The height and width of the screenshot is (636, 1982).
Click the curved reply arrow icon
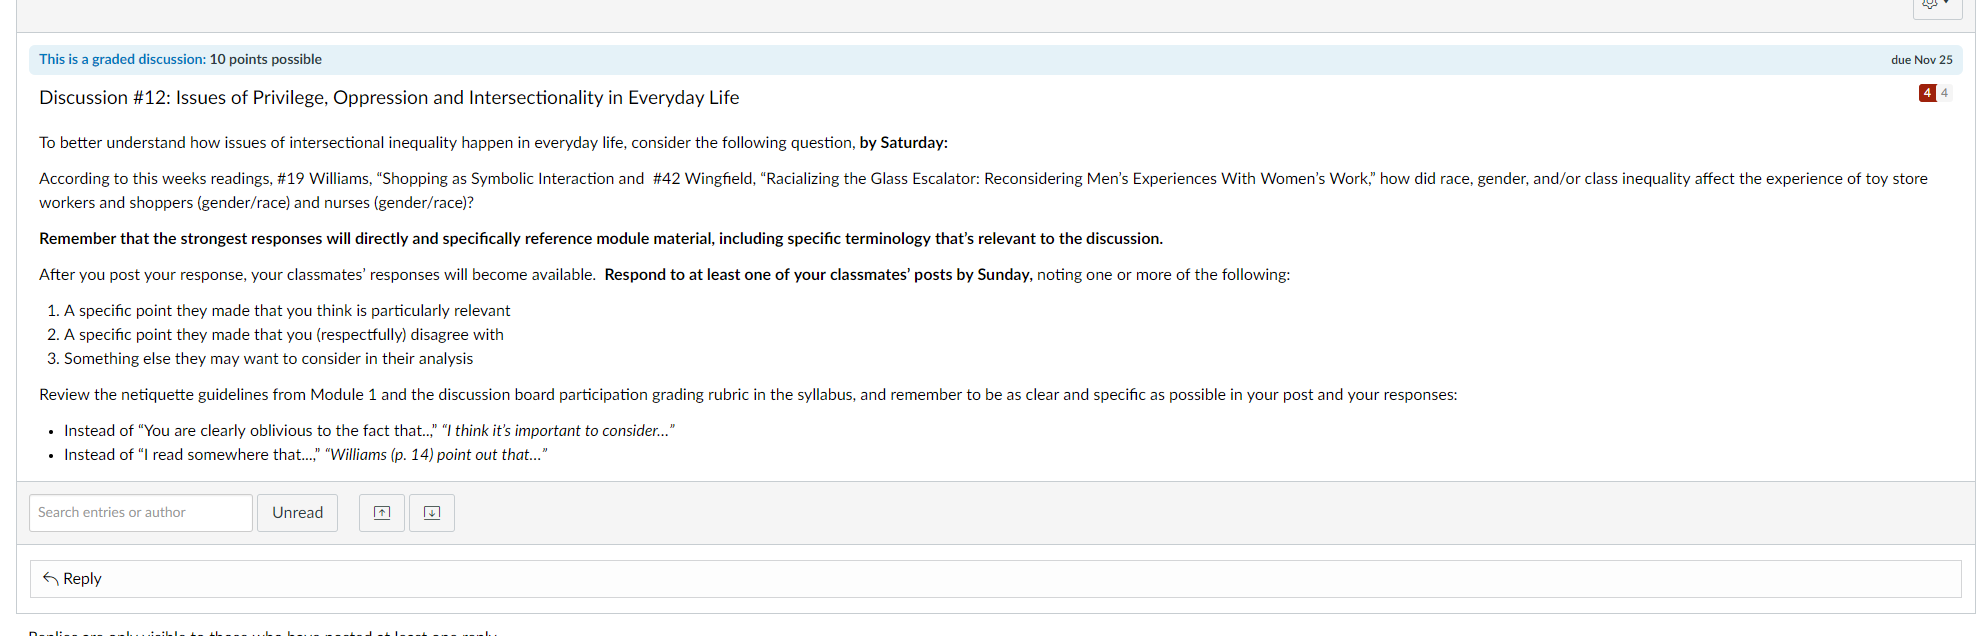tap(50, 578)
